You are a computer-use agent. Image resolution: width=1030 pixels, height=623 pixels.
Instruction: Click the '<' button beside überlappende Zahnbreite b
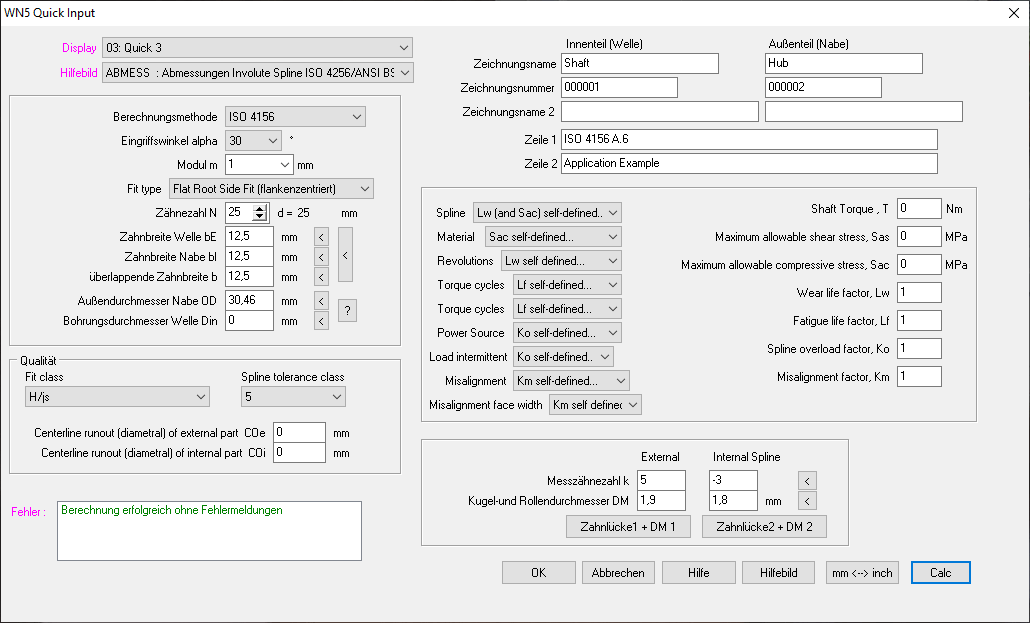point(321,276)
